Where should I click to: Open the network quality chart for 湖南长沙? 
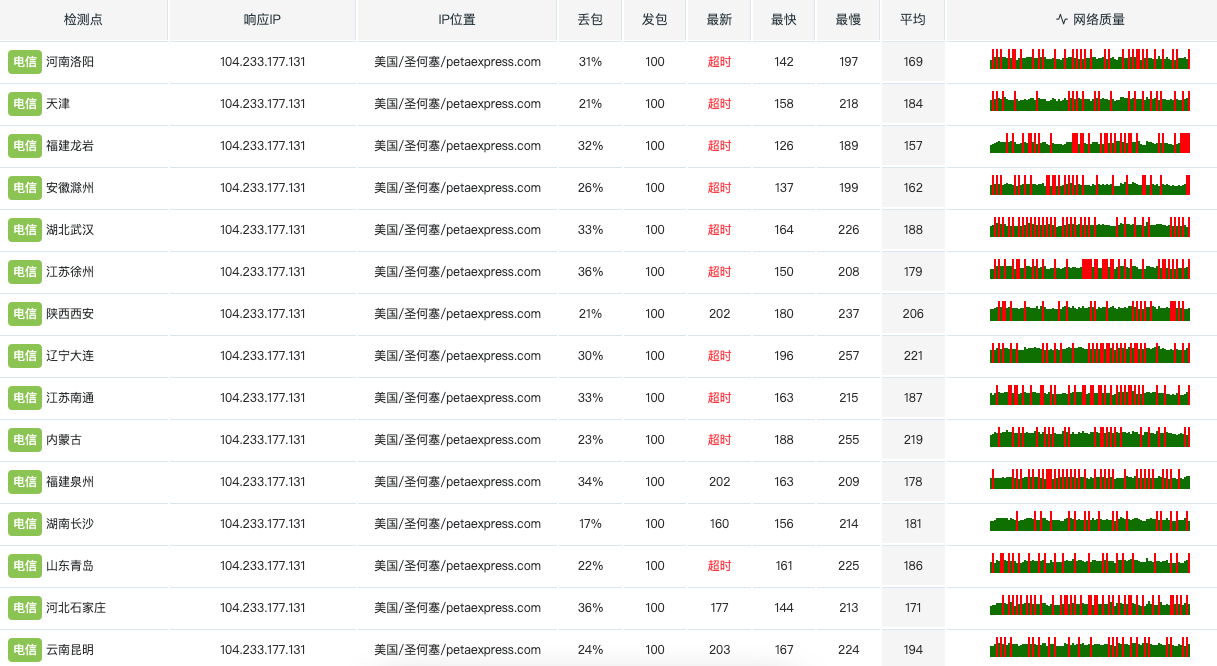pyautogui.click(x=1090, y=521)
